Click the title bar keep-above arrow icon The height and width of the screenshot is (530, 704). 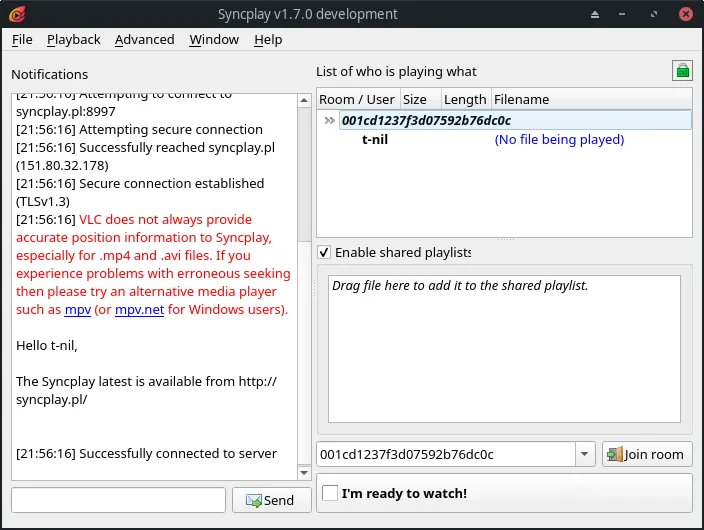[595, 14]
